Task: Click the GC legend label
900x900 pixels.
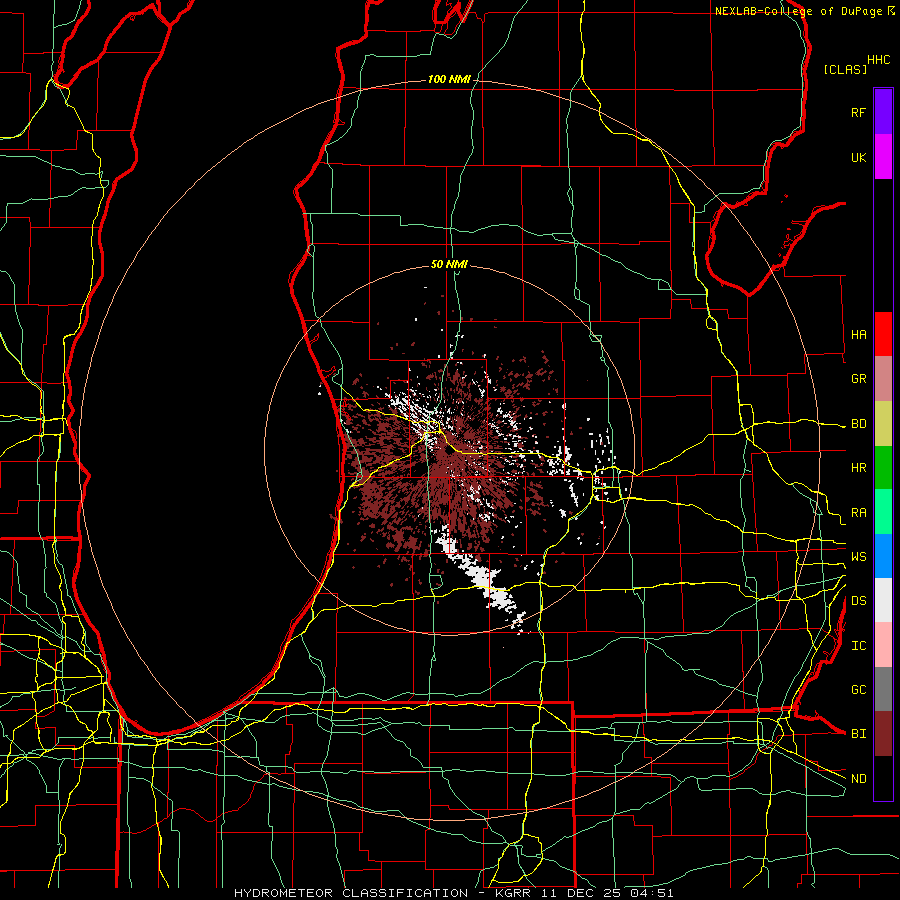Action: point(858,690)
